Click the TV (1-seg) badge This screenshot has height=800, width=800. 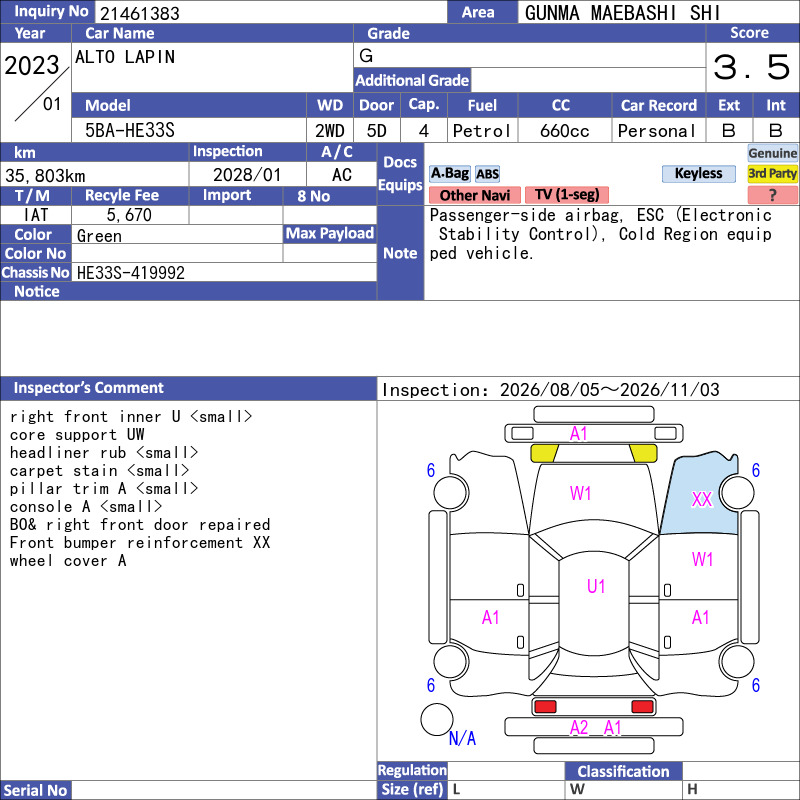(567, 195)
